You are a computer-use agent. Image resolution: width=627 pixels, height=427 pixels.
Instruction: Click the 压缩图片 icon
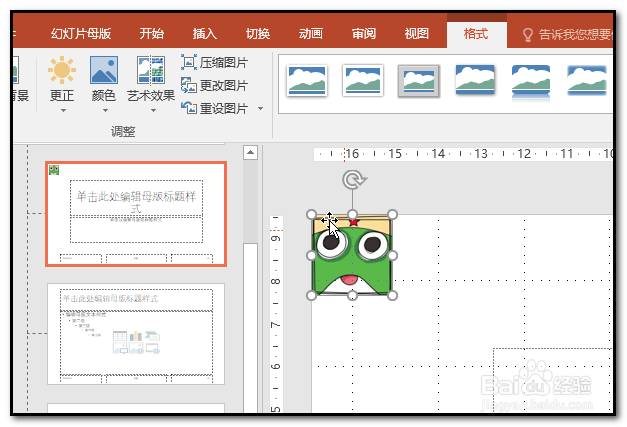tap(189, 62)
